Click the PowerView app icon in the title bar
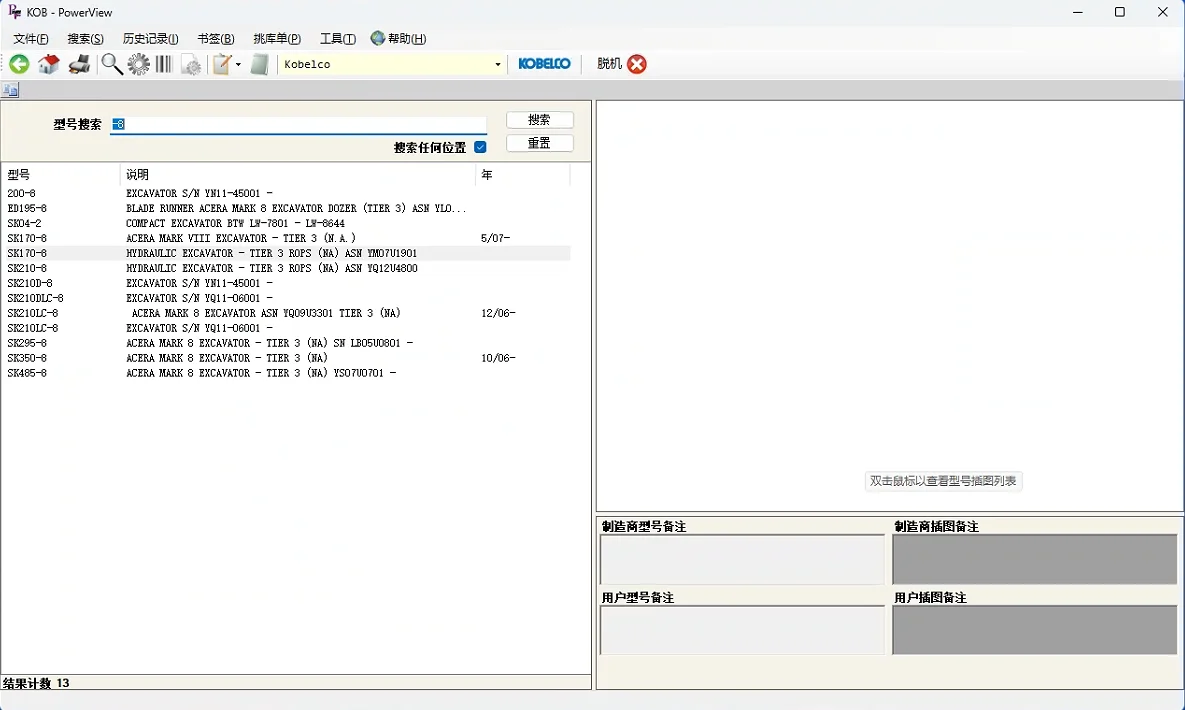Screen dimensions: 1185x710 coord(14,11)
